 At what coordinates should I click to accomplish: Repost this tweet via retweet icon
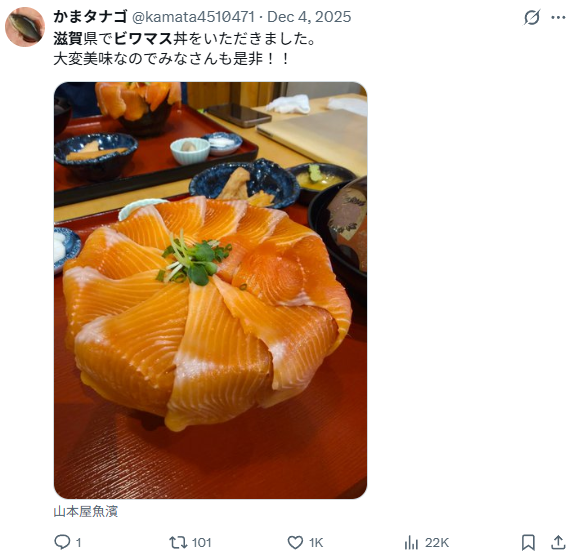178,542
